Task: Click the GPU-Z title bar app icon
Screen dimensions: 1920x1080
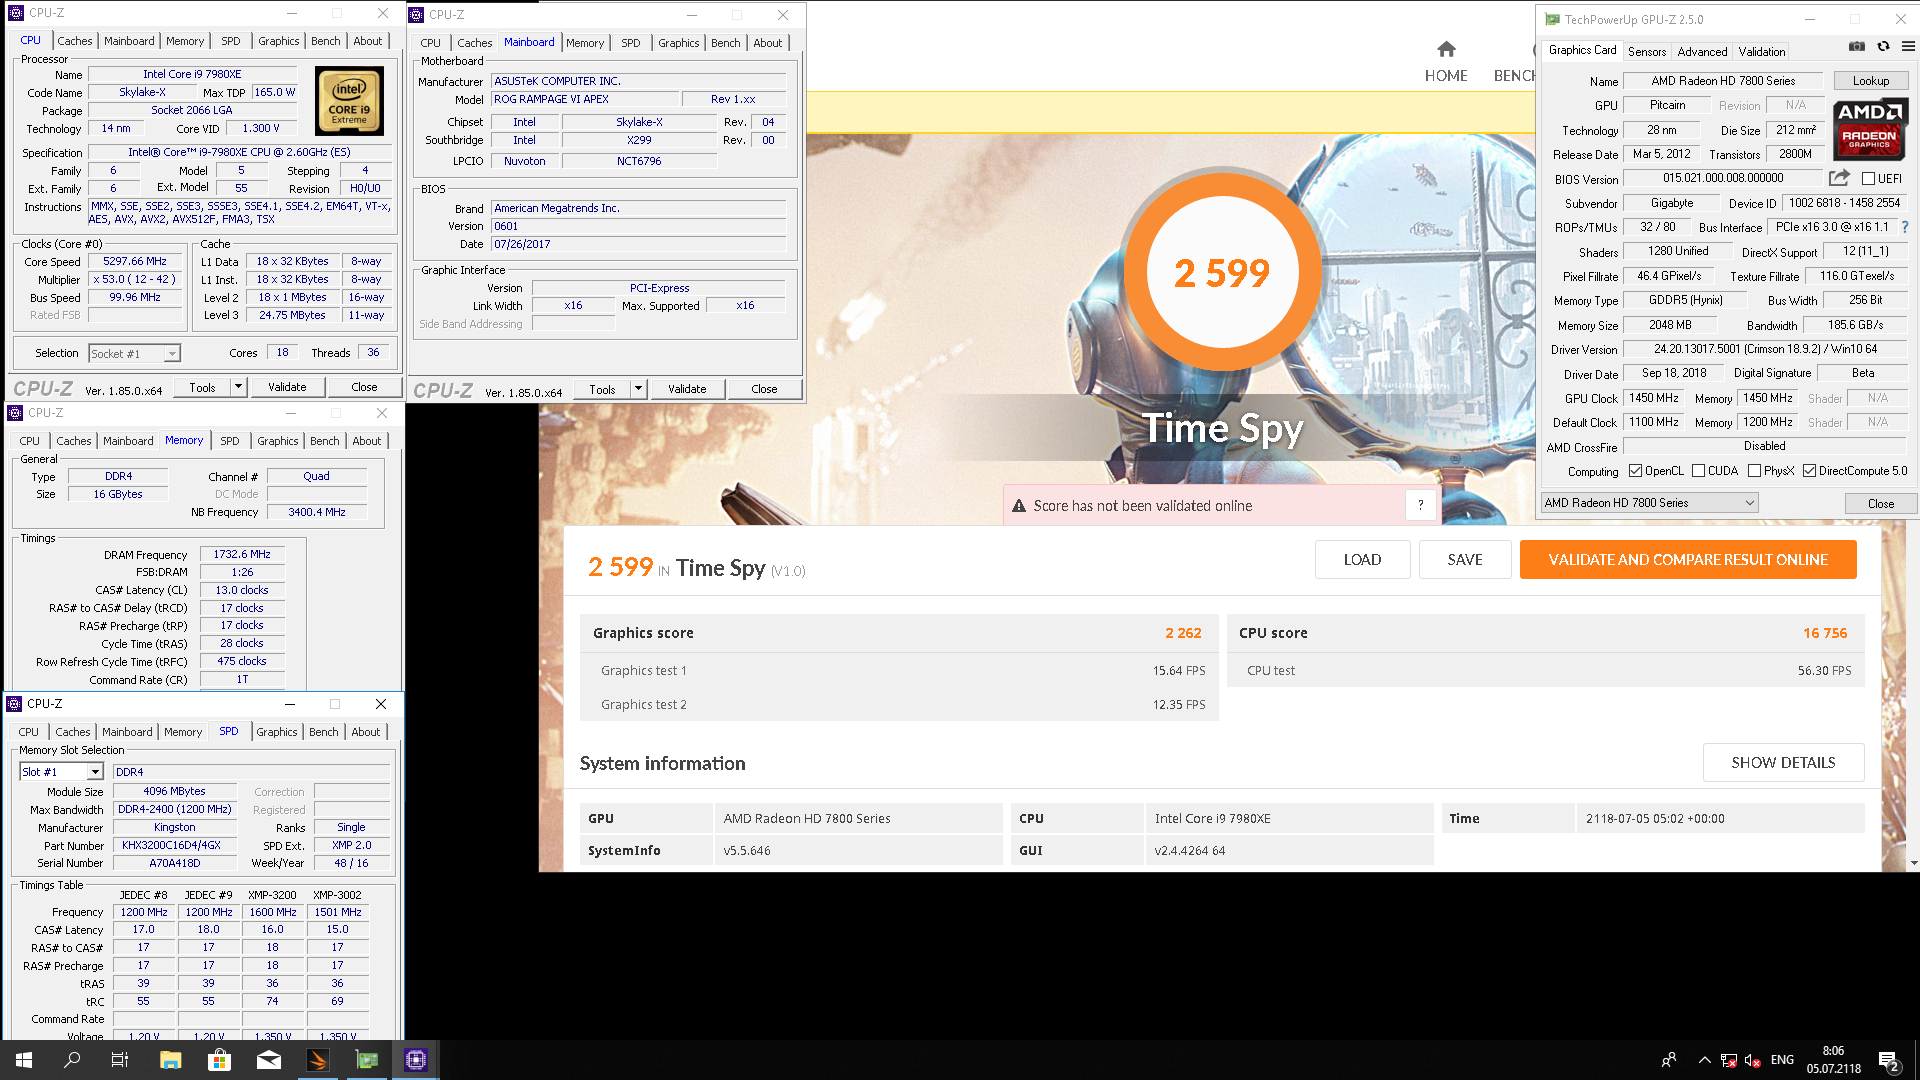Action: coord(1552,19)
